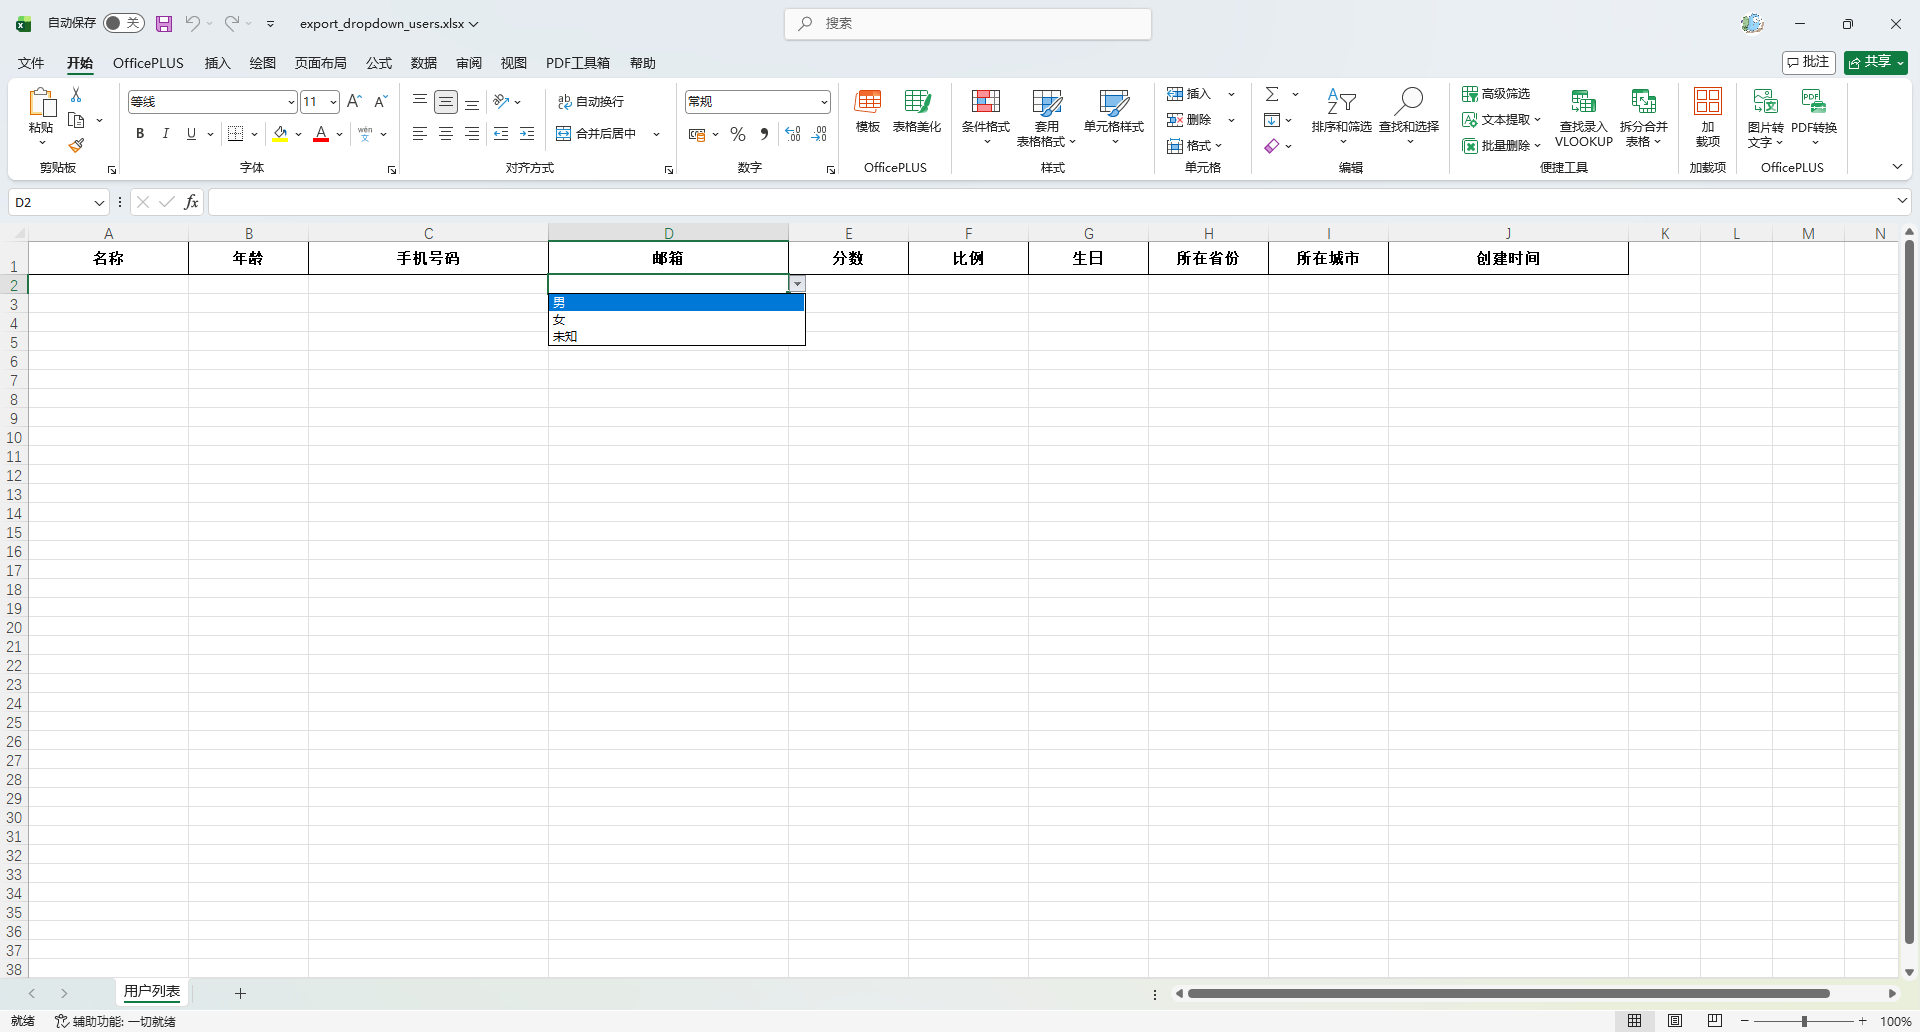Click the 共享 share button
The image size is (1920, 1032).
1875,62
